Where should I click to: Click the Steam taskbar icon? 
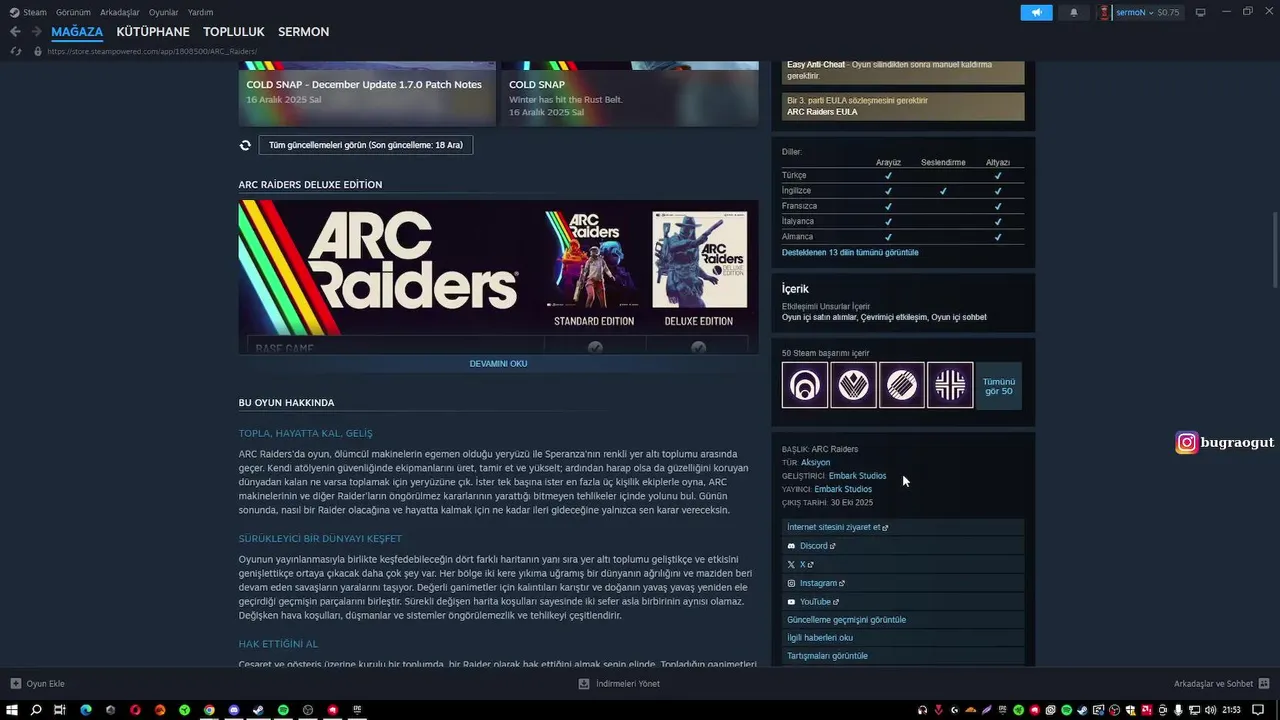(x=258, y=710)
